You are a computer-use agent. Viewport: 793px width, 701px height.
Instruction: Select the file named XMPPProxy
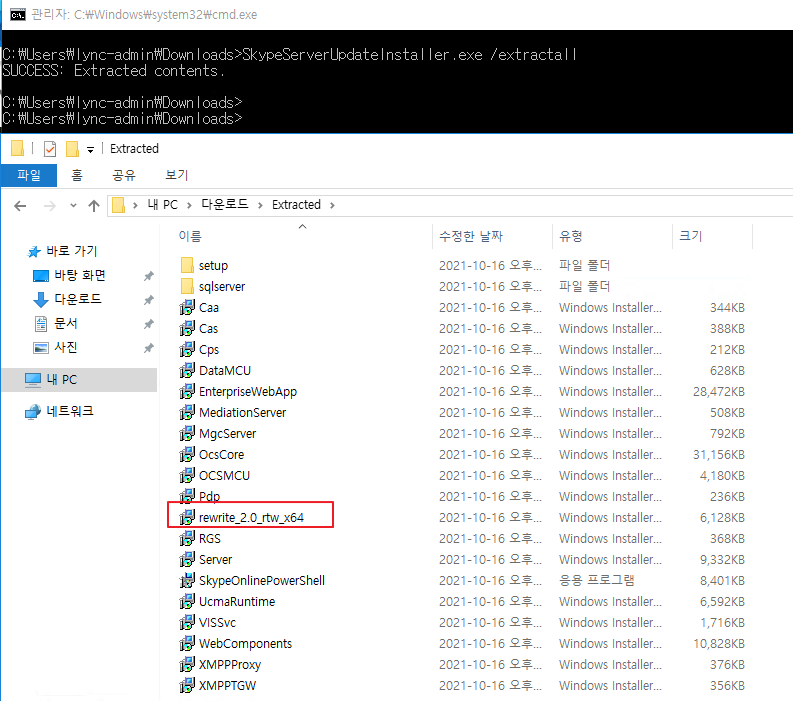[230, 665]
